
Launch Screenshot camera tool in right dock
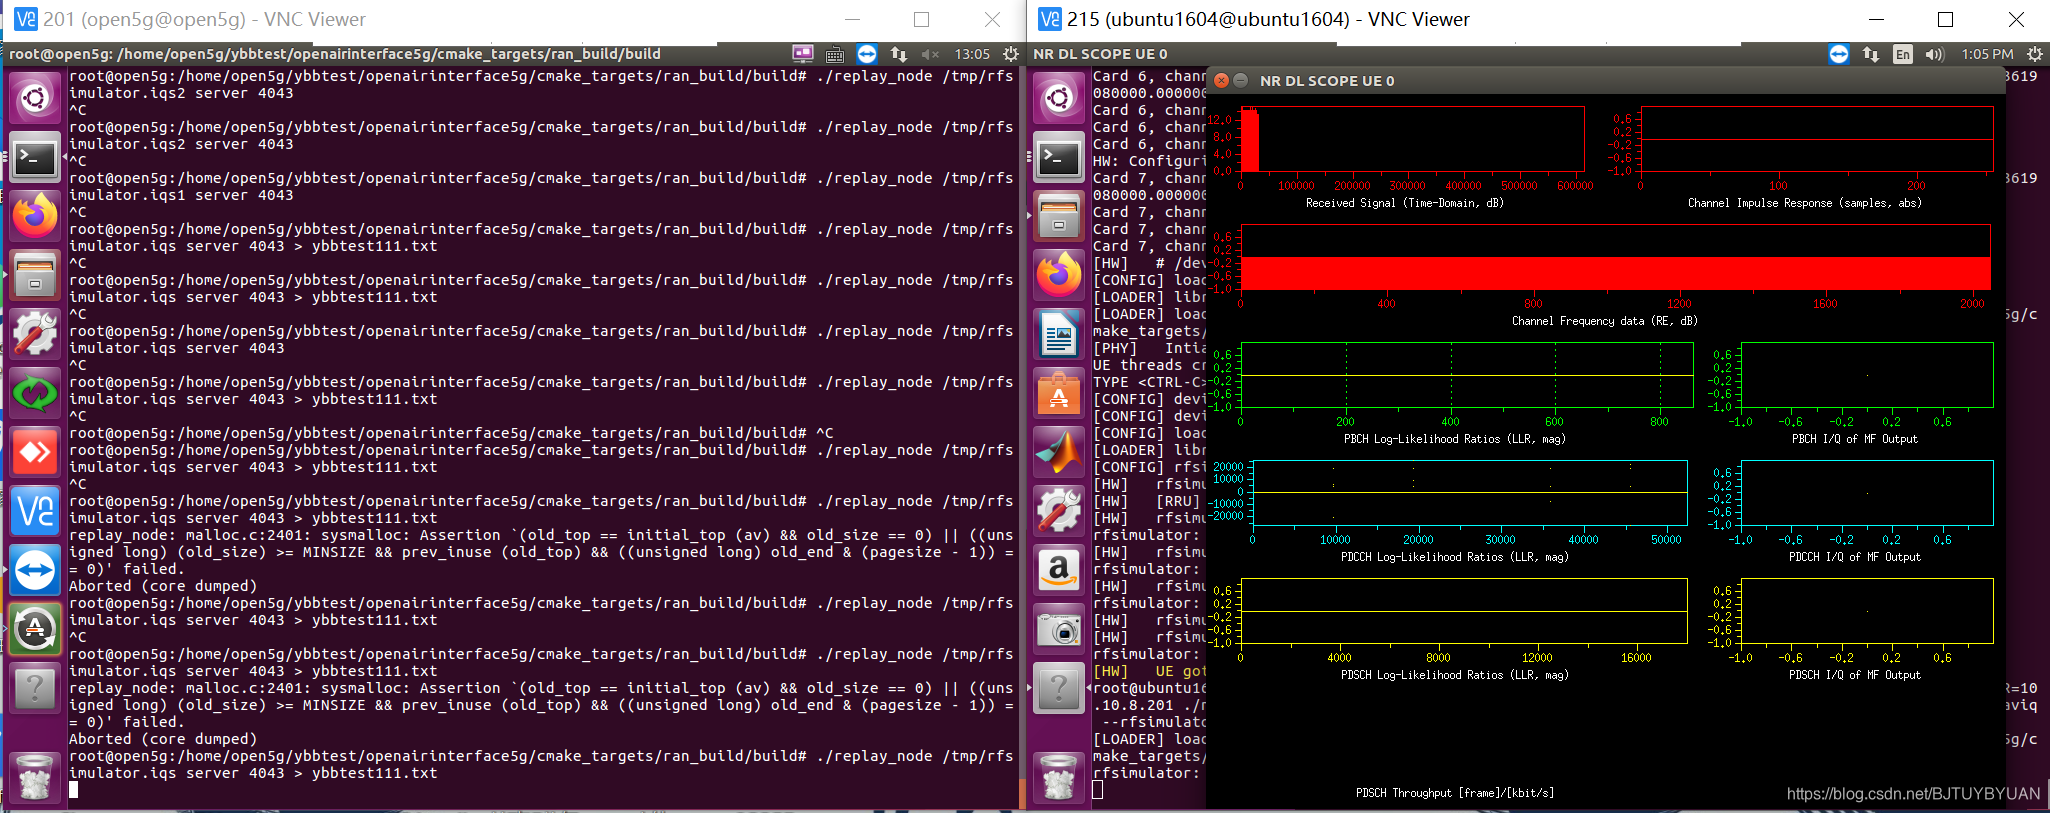[x=1059, y=629]
